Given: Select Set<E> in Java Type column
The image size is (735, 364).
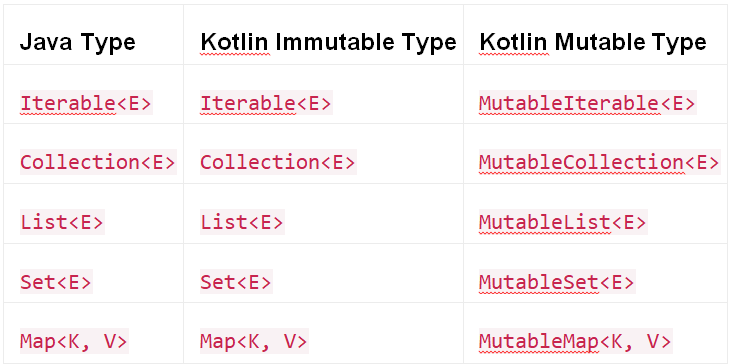Looking at the screenshot, I should tap(56, 282).
